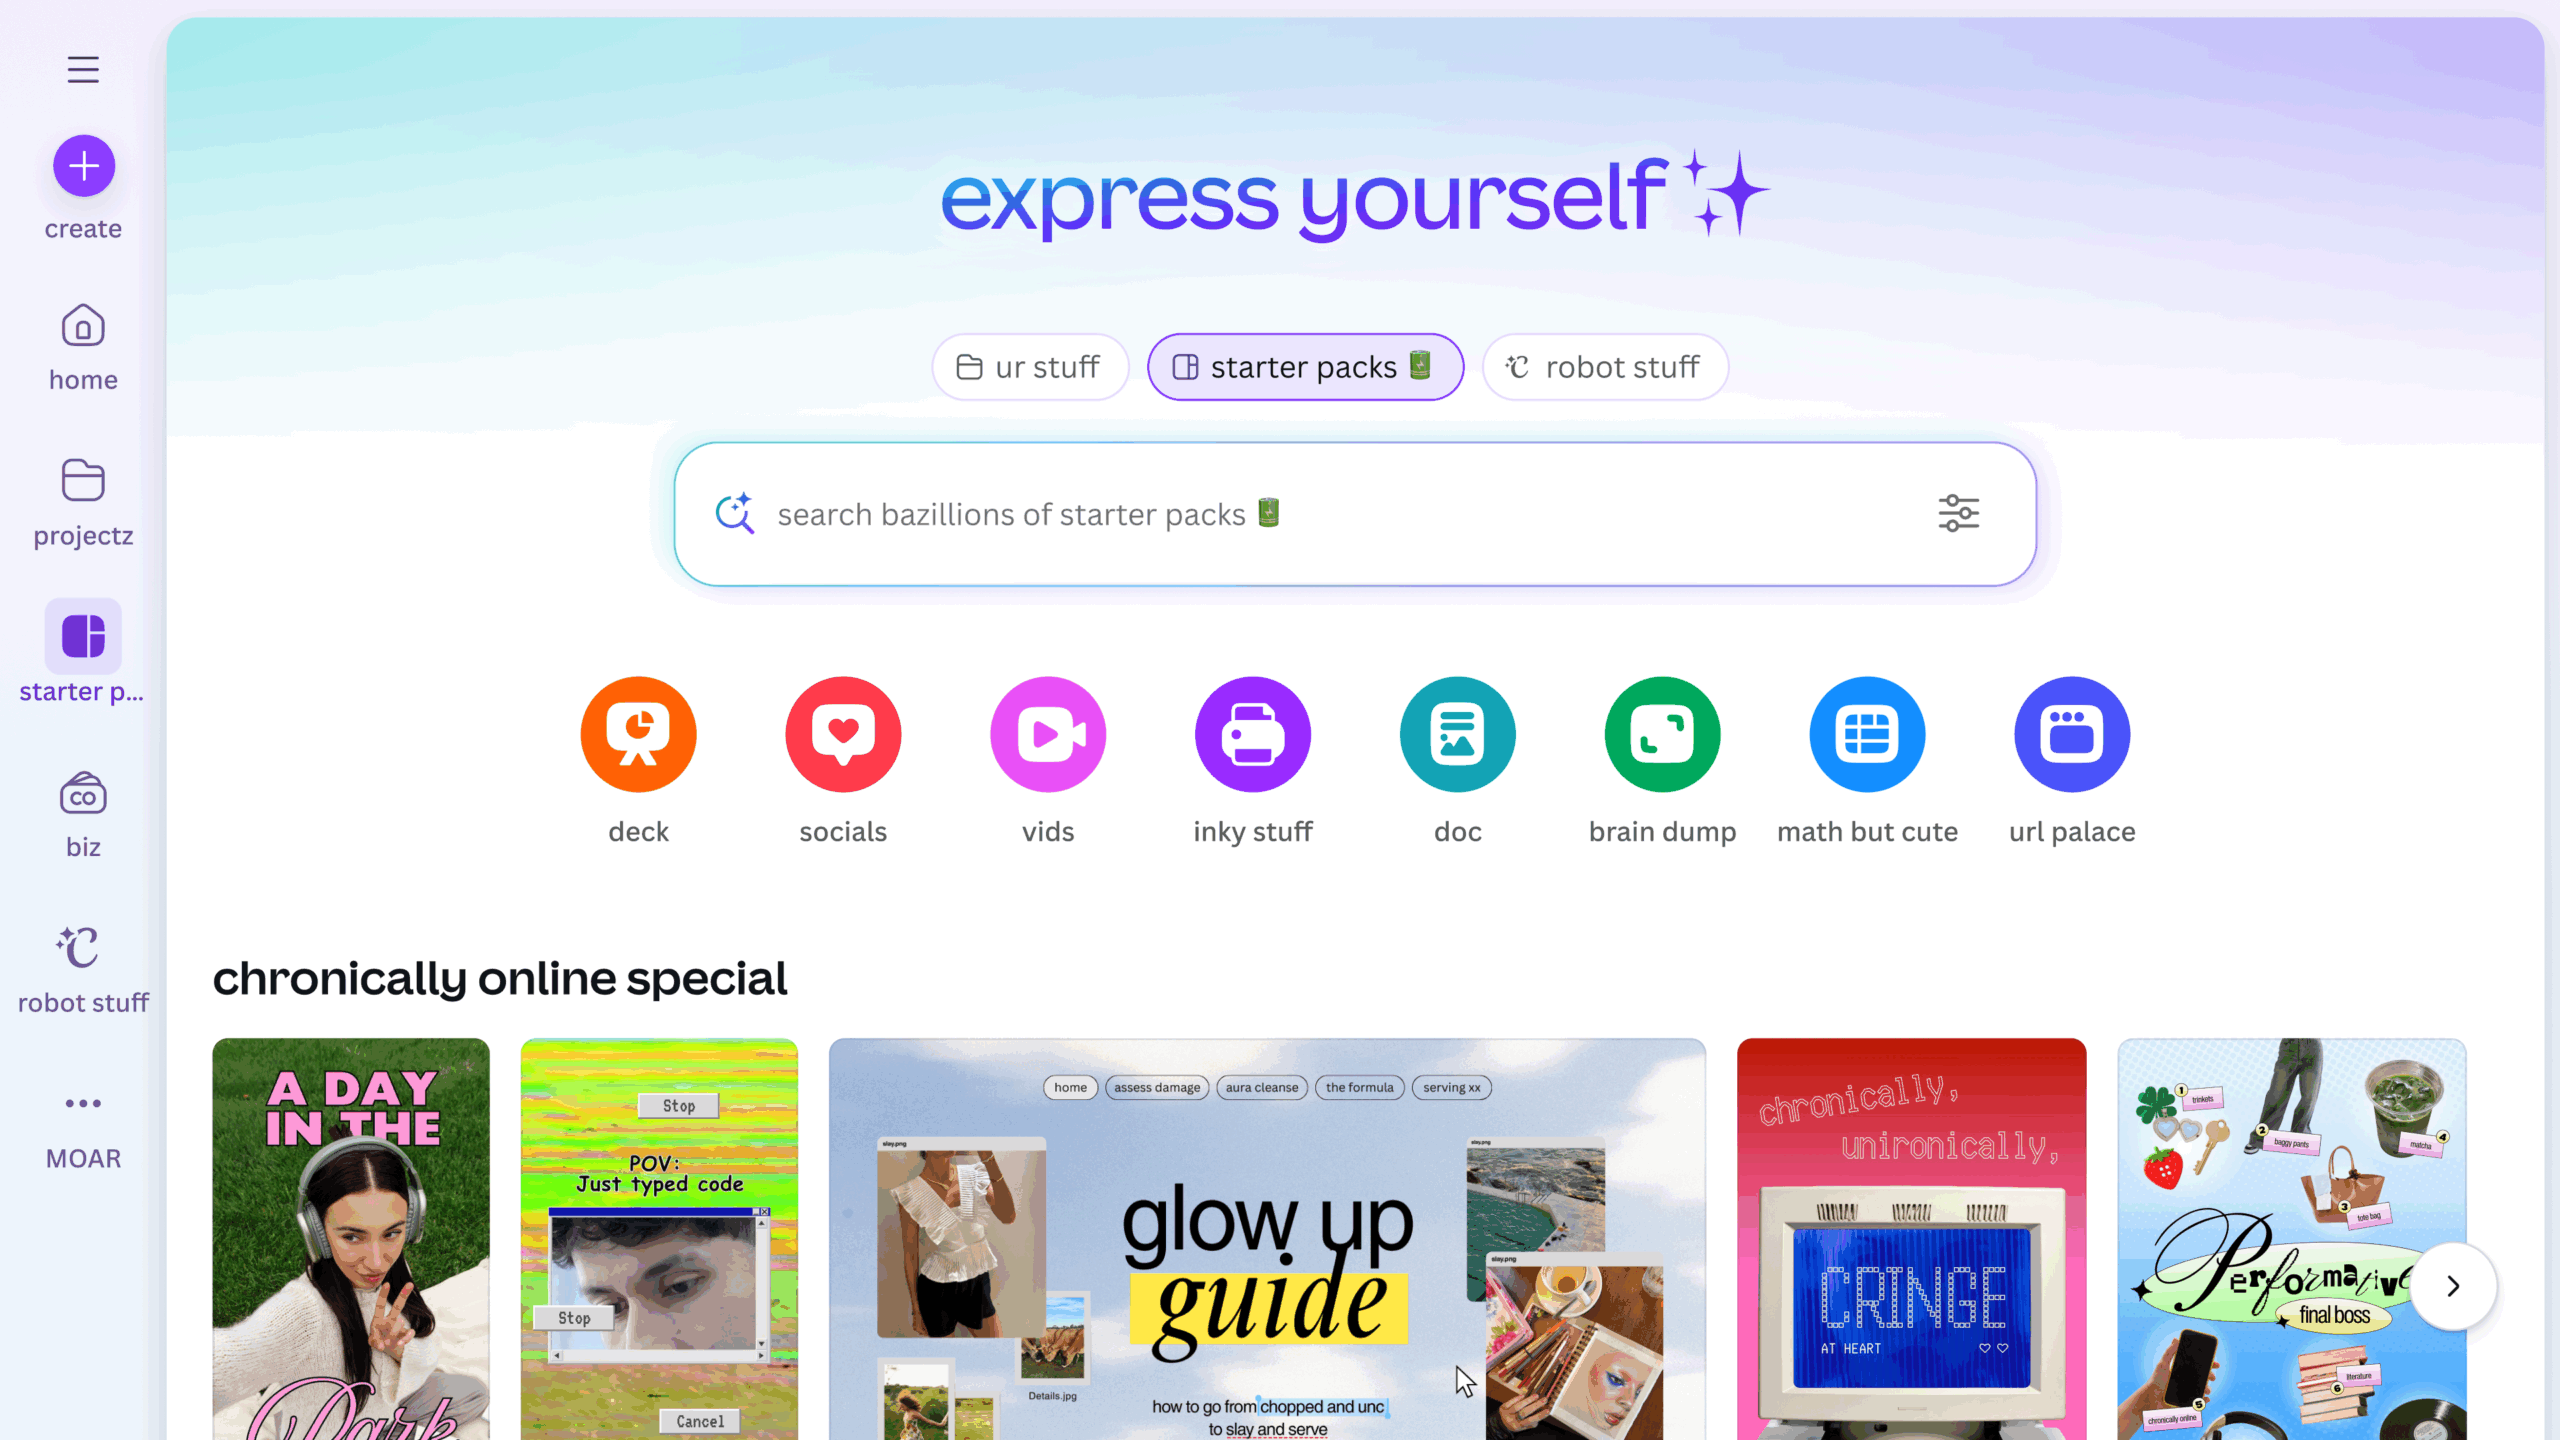Open the vids category
Screen dimensions: 2560x1440
click(x=1048, y=735)
